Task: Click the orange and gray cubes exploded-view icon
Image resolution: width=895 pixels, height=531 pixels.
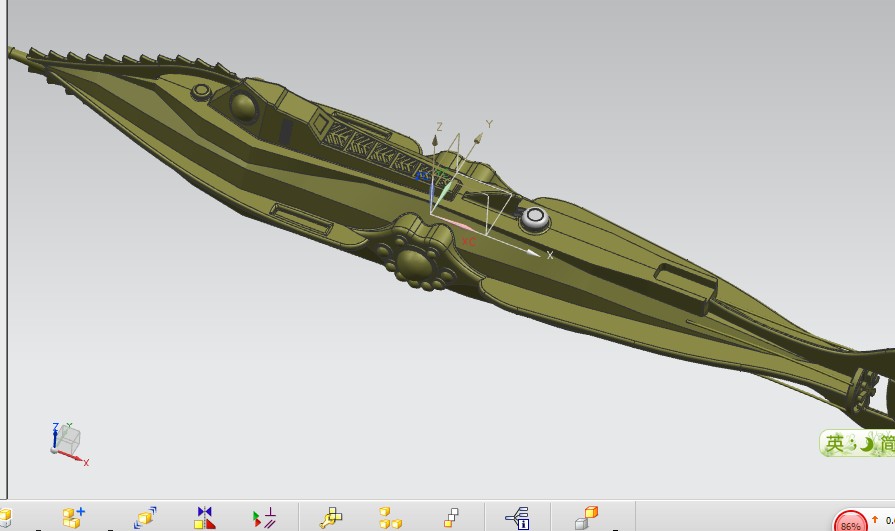Action: click(x=586, y=518)
